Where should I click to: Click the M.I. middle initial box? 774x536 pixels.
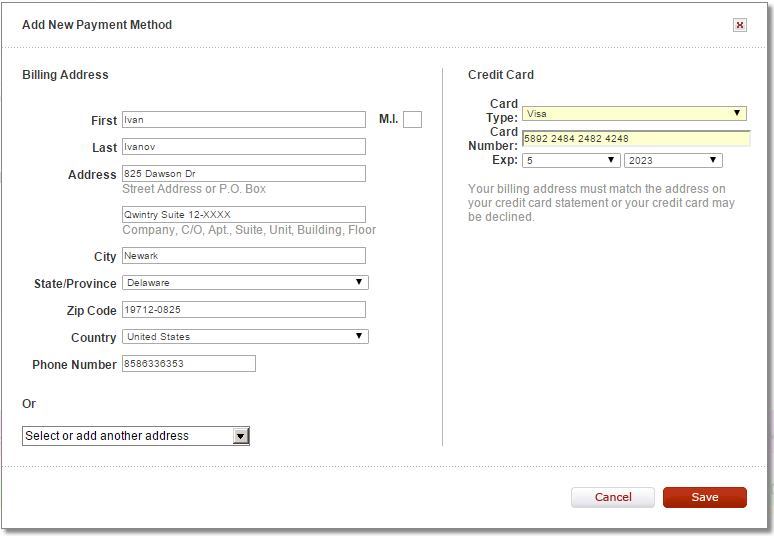tap(413, 119)
